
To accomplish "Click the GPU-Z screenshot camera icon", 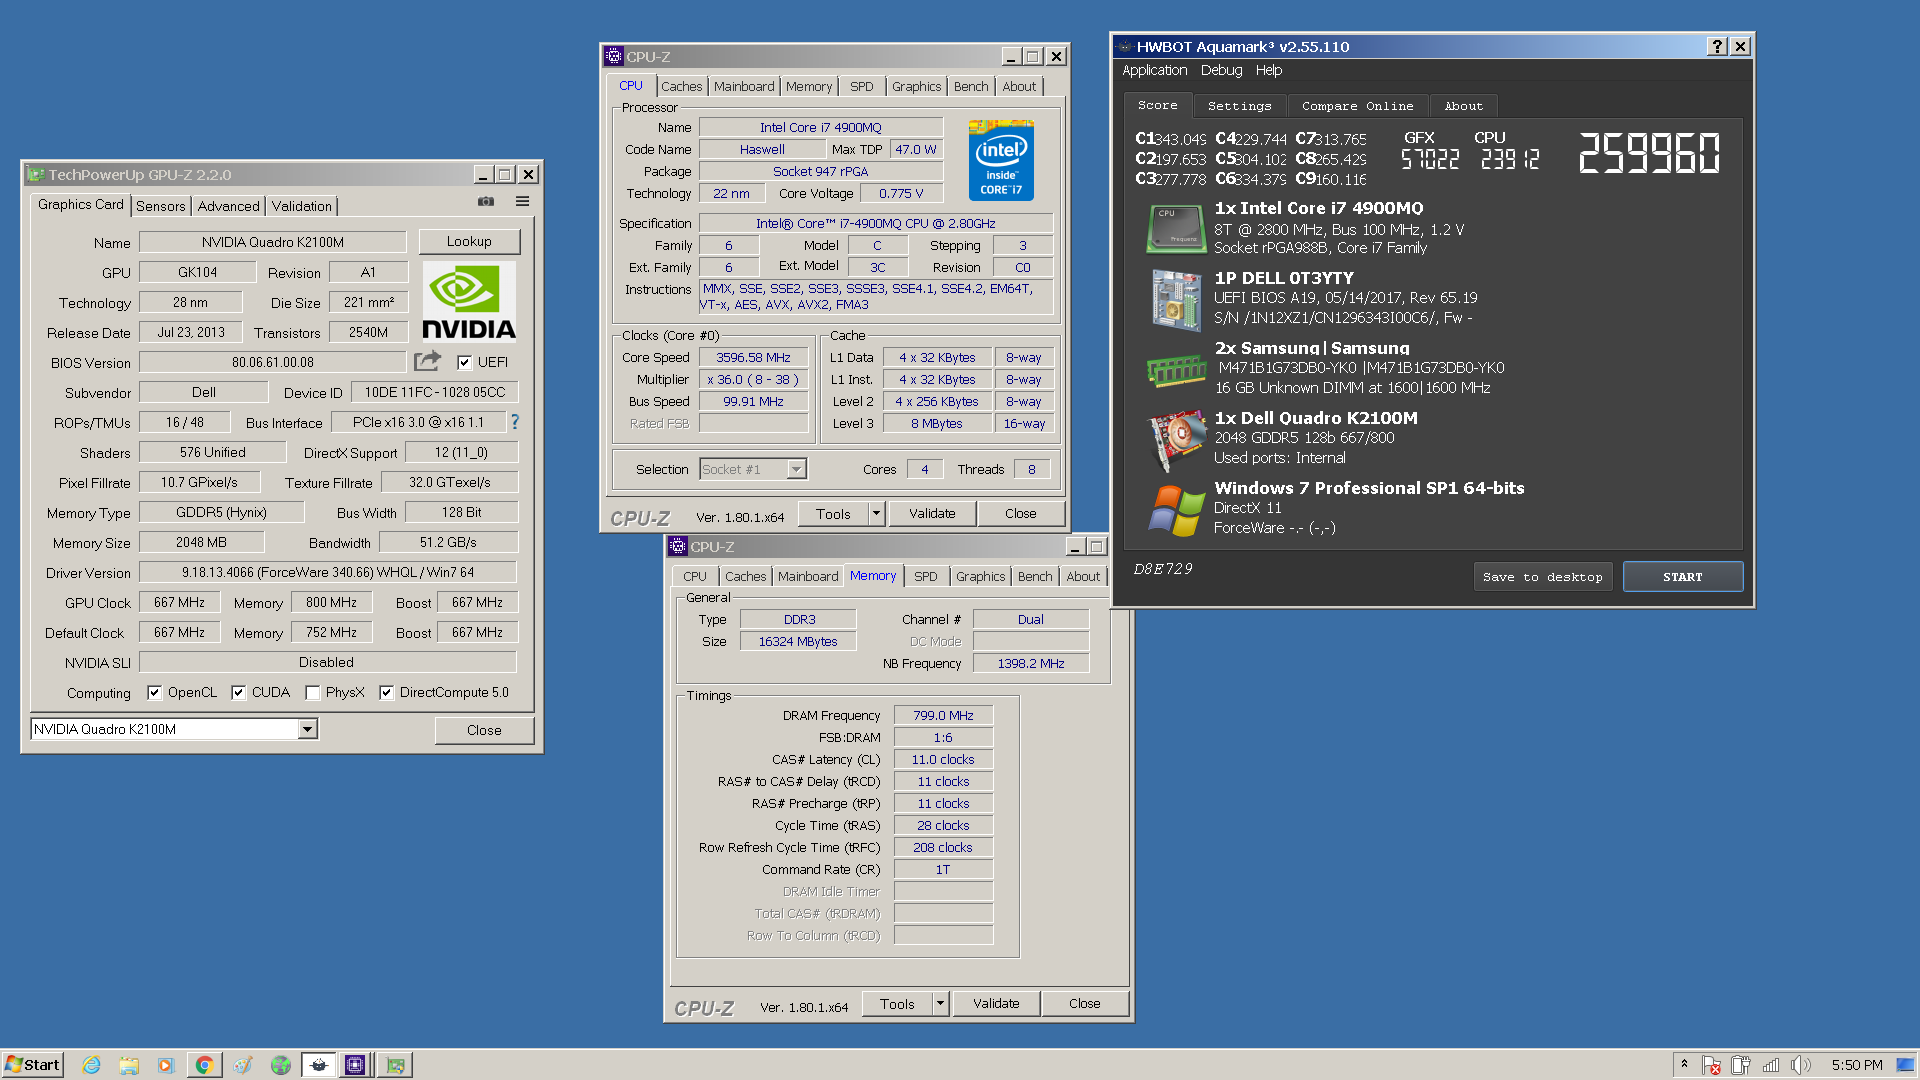I will tap(486, 202).
